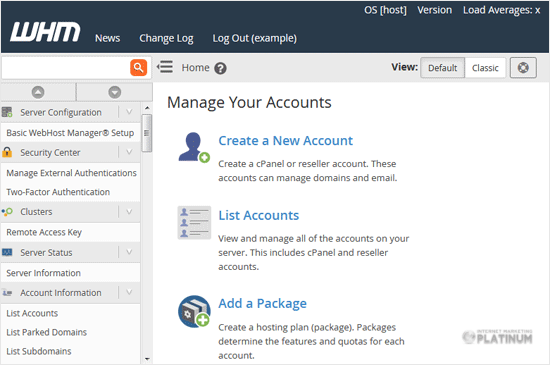Collapse the Account Information section chevron
This screenshot has height=365, width=550.
tap(129, 292)
